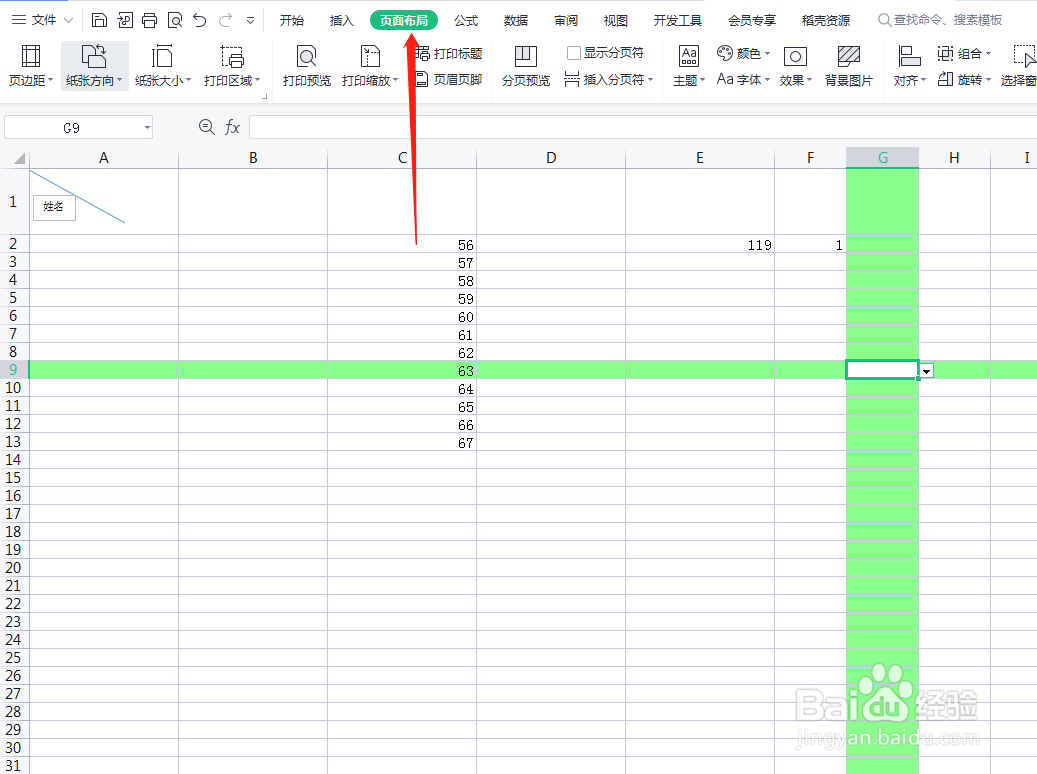Open the dropdown arrow on cell G9

click(927, 371)
